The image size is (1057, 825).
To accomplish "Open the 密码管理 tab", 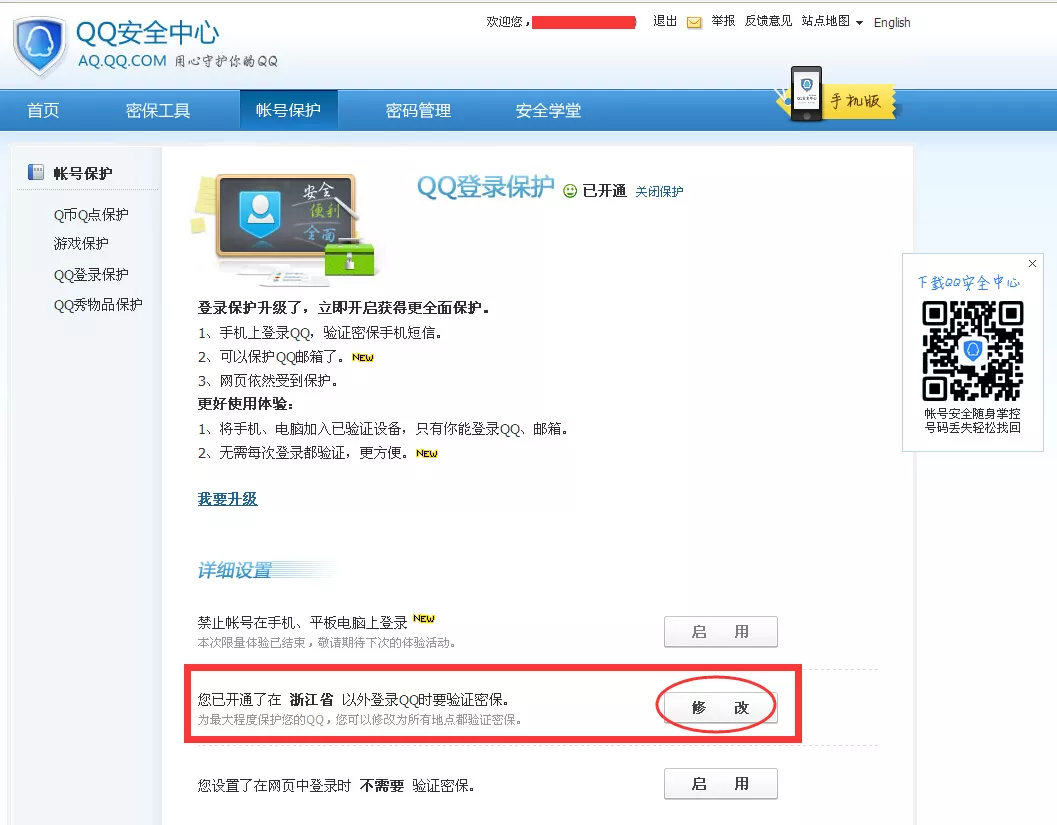I will click(418, 110).
